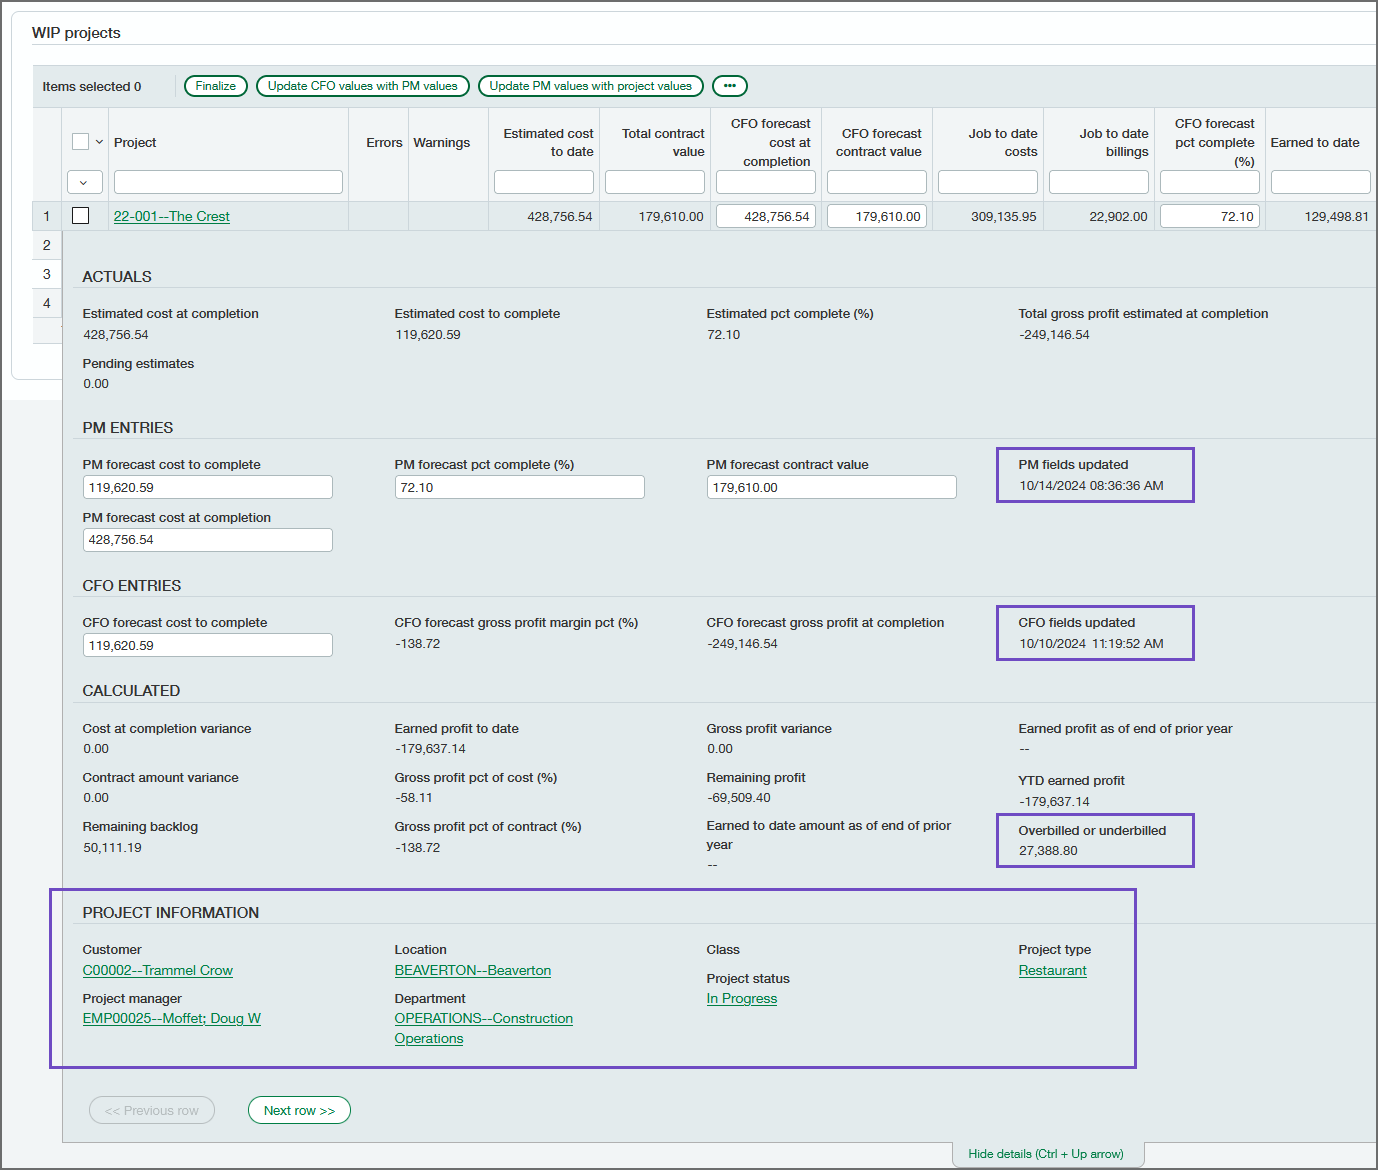Open the Restaurant project type link

[x=1052, y=970]
